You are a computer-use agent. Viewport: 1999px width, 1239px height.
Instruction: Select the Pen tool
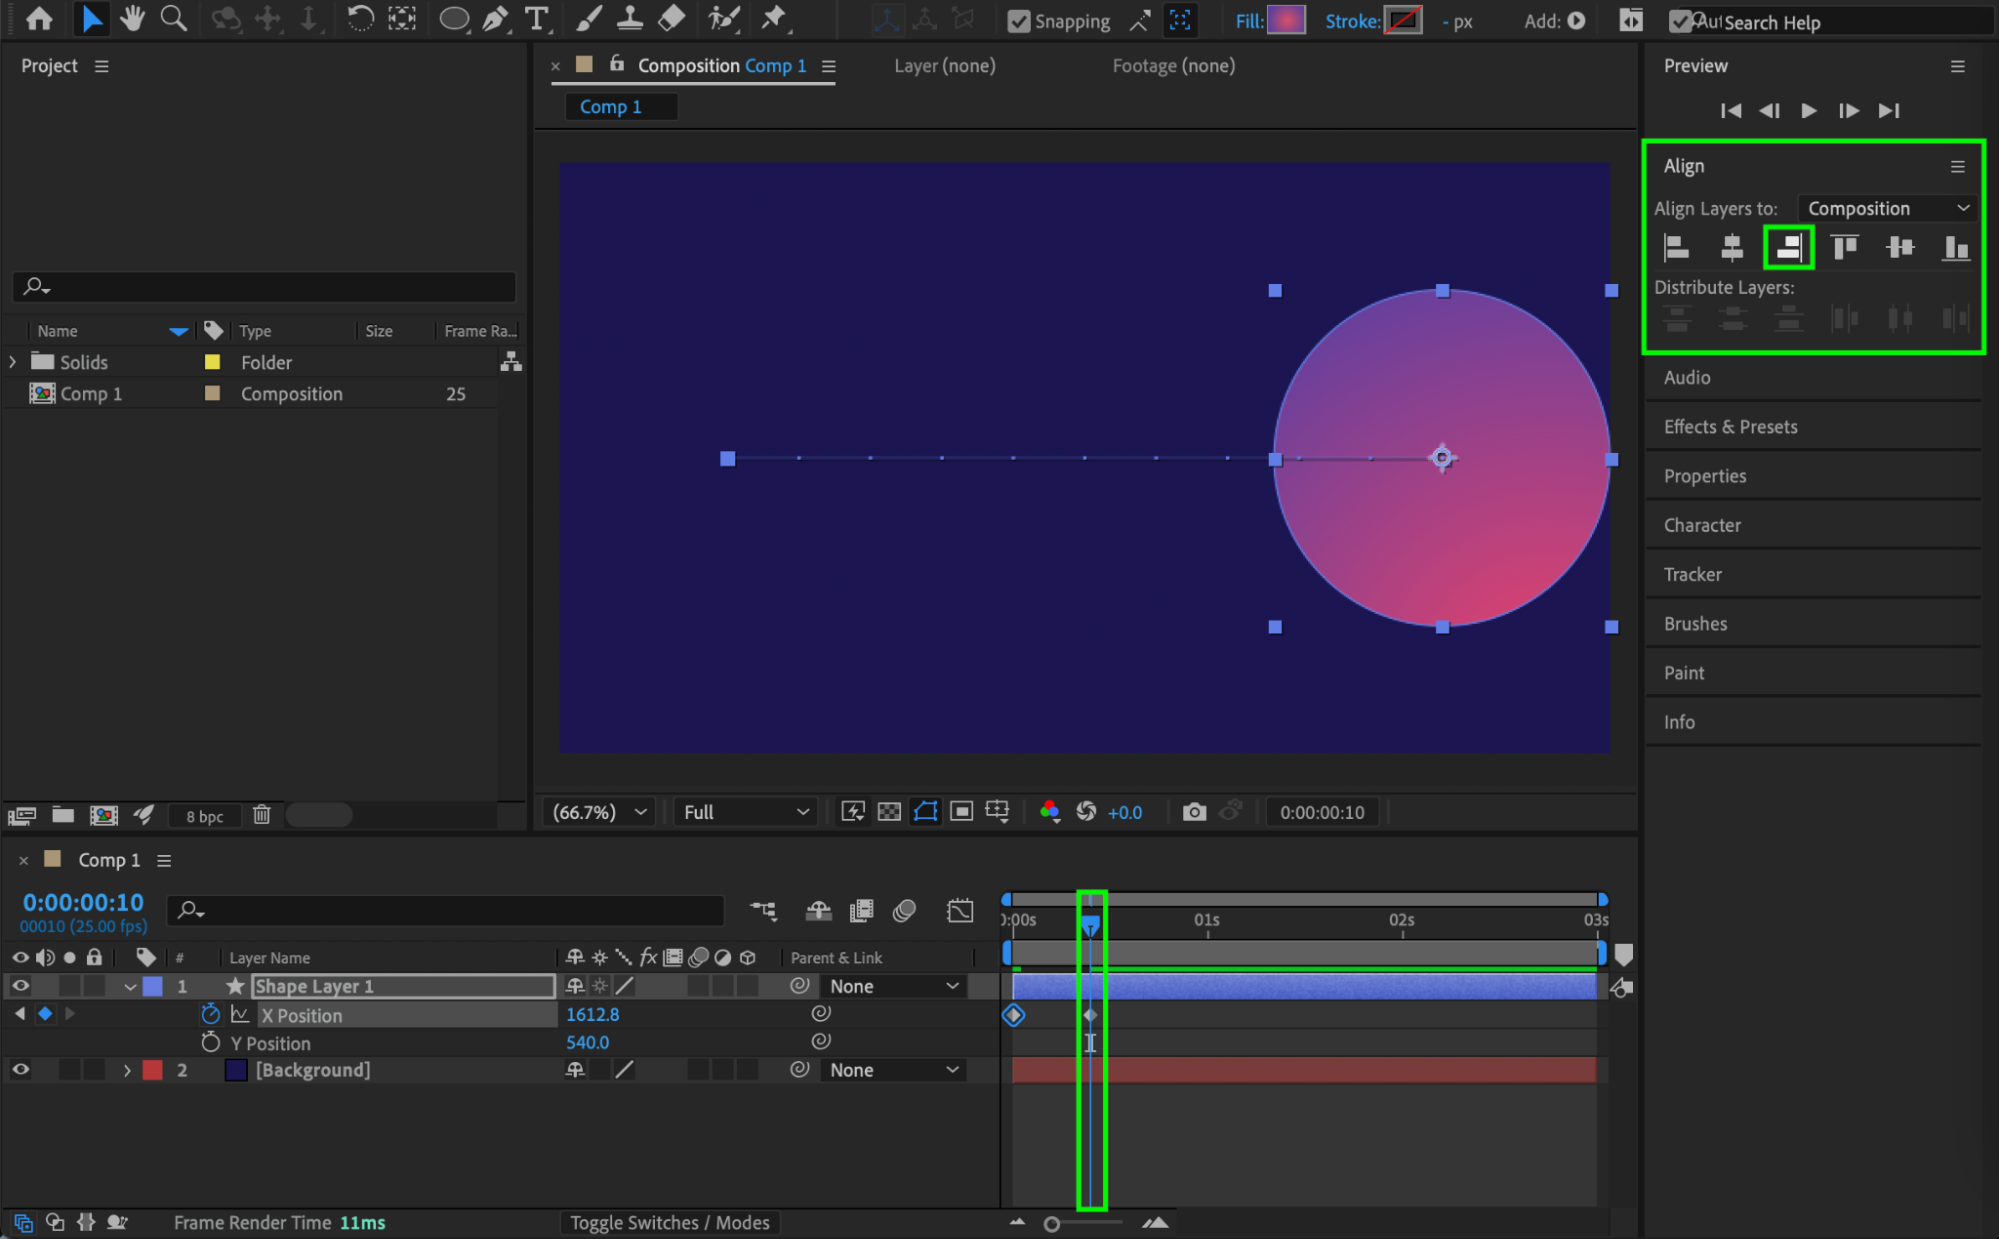pos(495,19)
